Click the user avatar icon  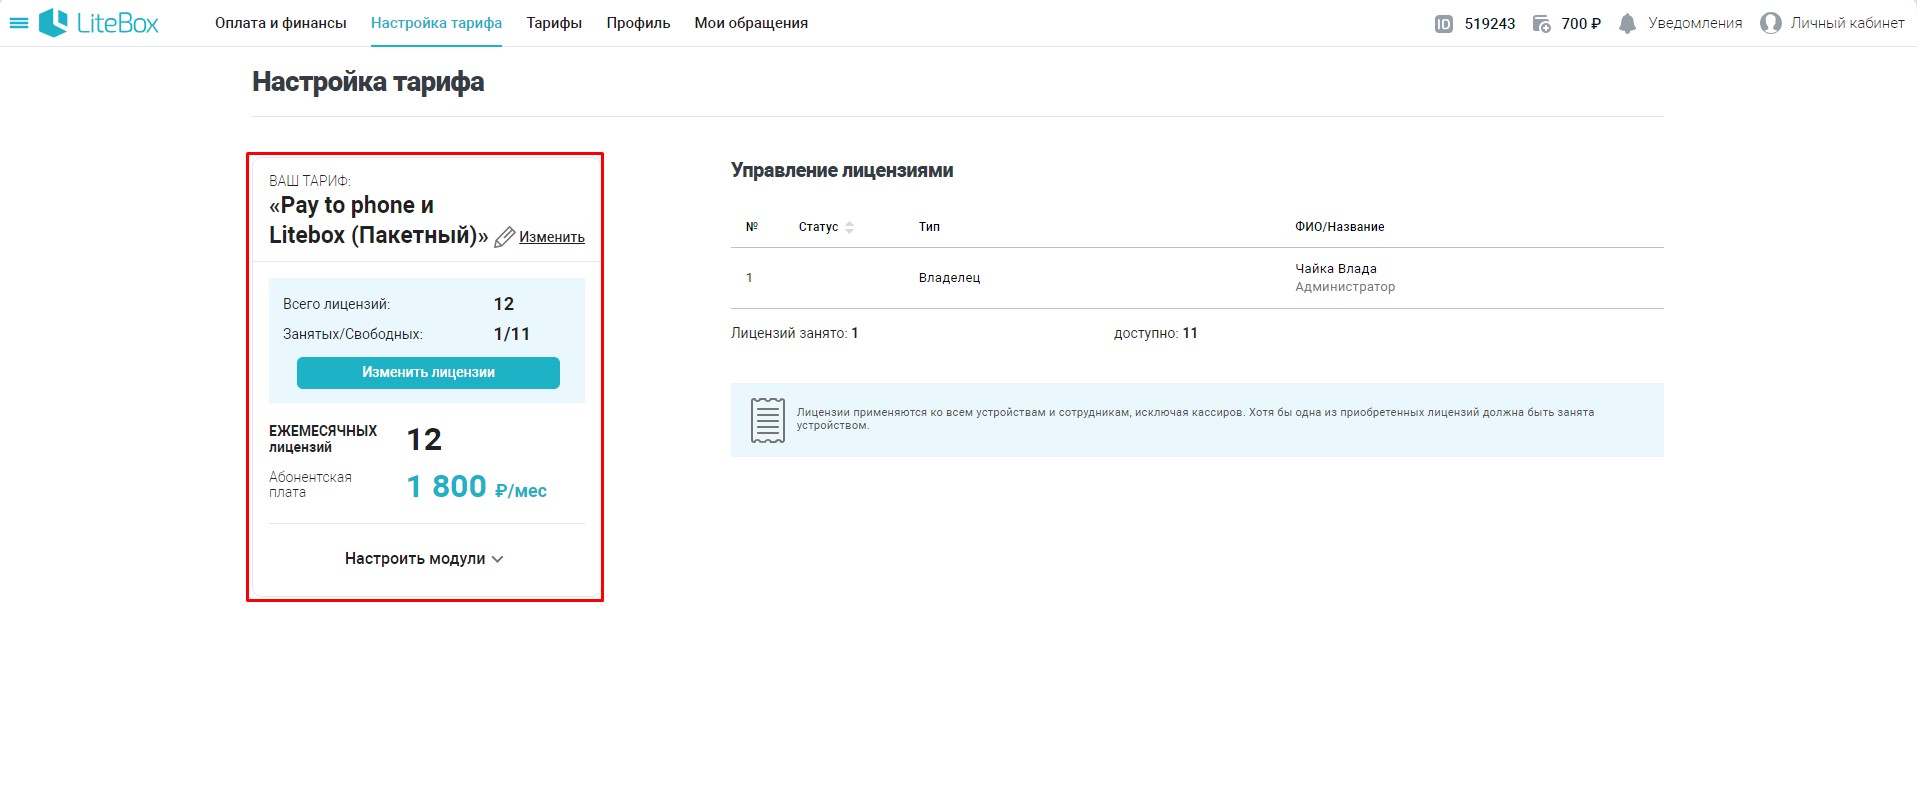click(1770, 23)
